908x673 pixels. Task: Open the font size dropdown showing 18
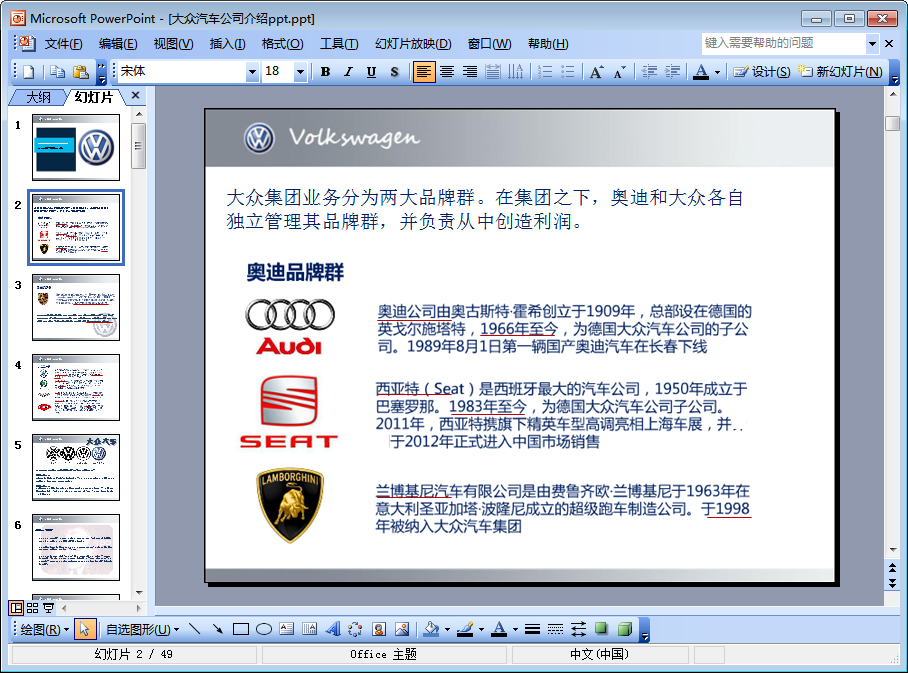[x=300, y=72]
